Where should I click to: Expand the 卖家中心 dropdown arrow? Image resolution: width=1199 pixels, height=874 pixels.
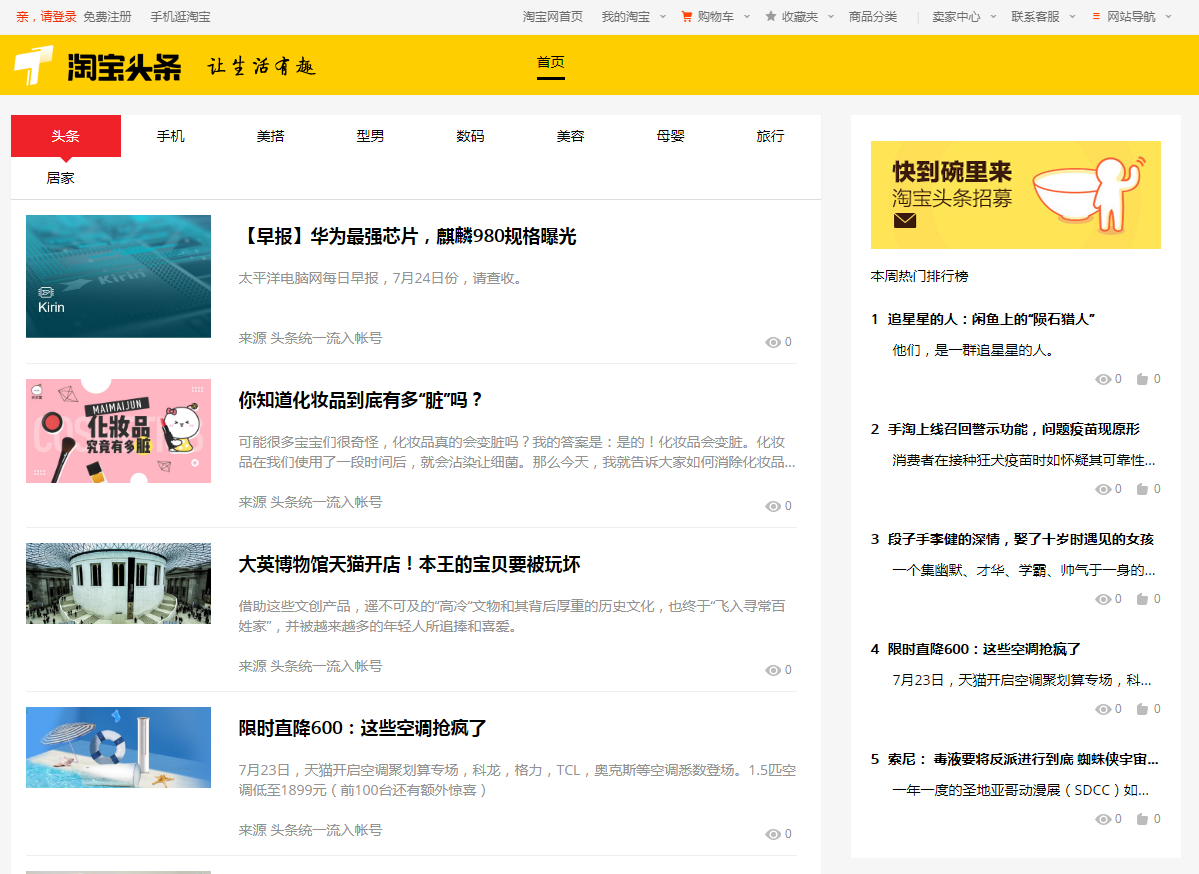(993, 17)
